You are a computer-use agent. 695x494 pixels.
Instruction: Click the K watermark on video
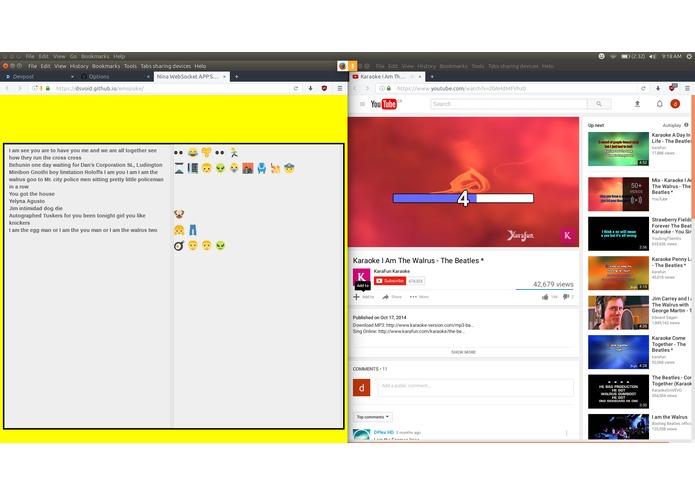coord(567,235)
